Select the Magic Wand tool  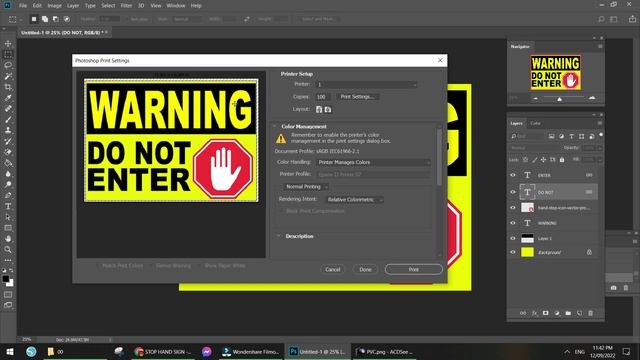[8, 76]
